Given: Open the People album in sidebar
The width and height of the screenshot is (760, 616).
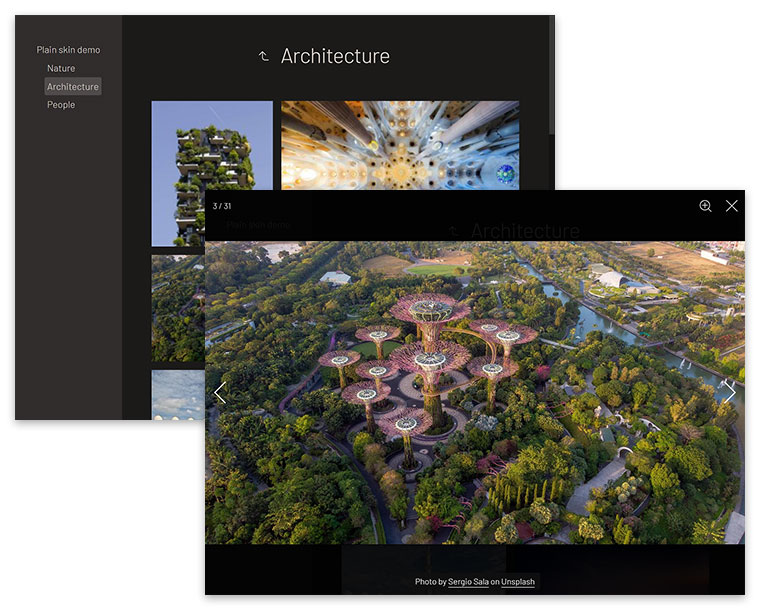Looking at the screenshot, I should [x=61, y=105].
